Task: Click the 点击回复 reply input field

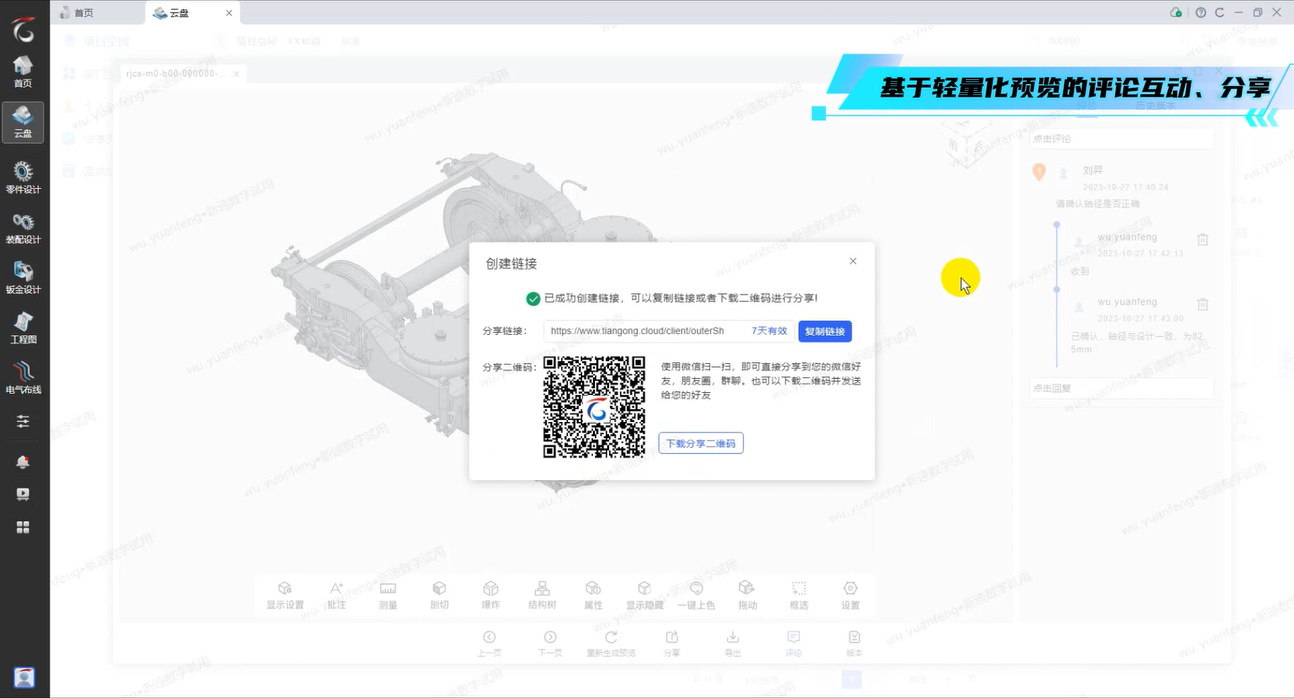Action: point(1120,388)
